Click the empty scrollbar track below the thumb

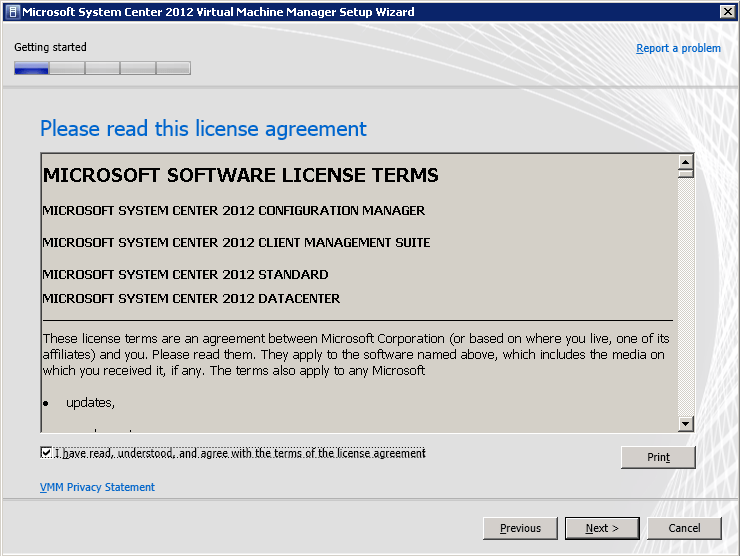685,300
